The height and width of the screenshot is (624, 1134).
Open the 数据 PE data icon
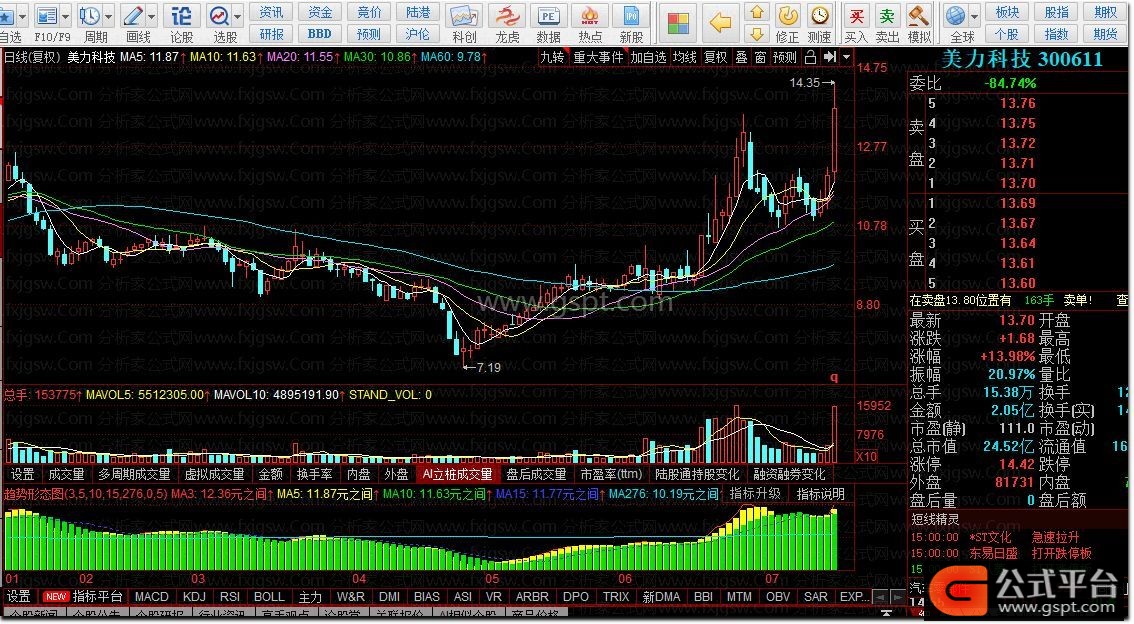click(x=548, y=16)
